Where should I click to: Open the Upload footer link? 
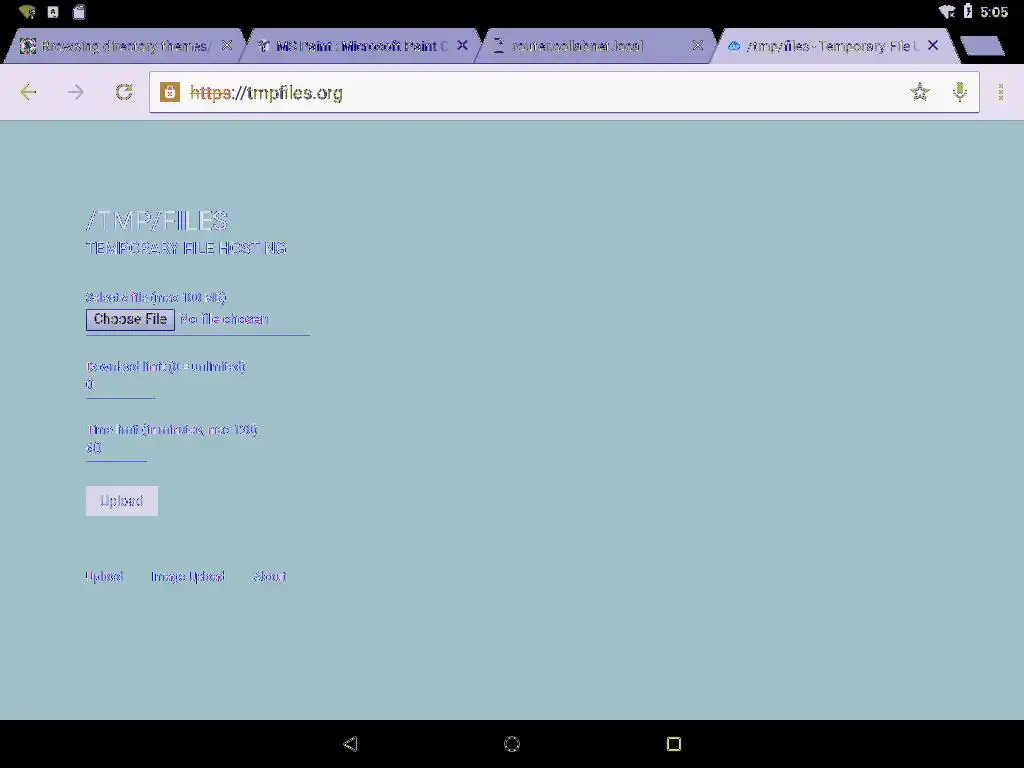[x=104, y=577]
